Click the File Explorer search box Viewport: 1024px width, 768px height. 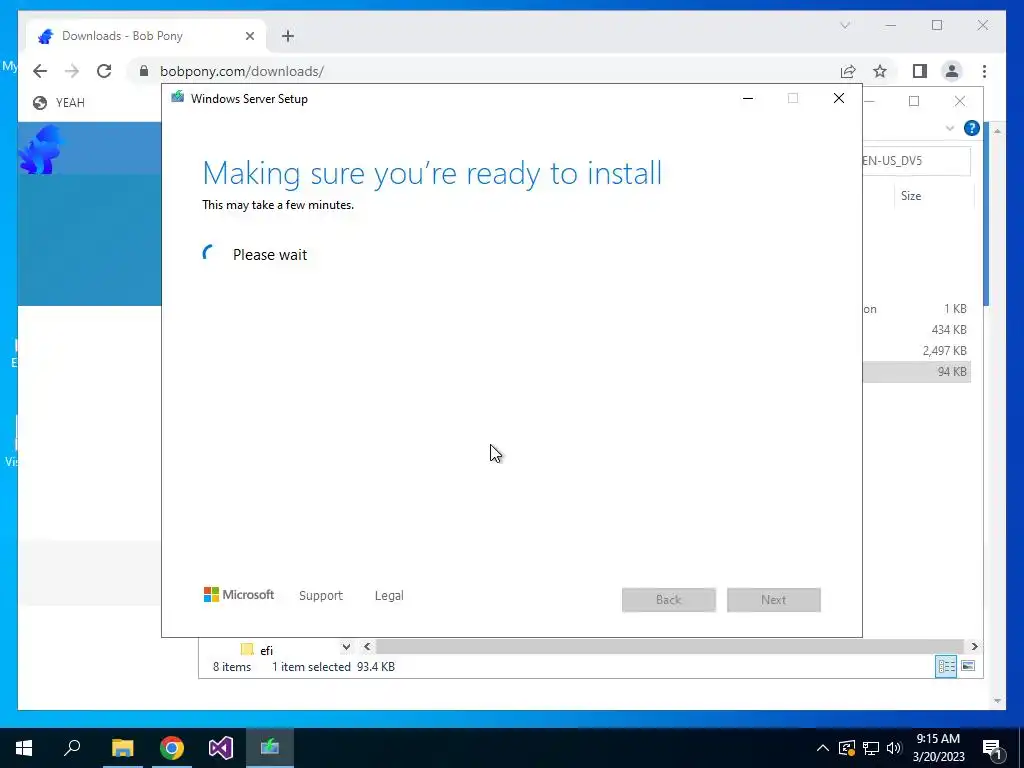[x=916, y=161]
